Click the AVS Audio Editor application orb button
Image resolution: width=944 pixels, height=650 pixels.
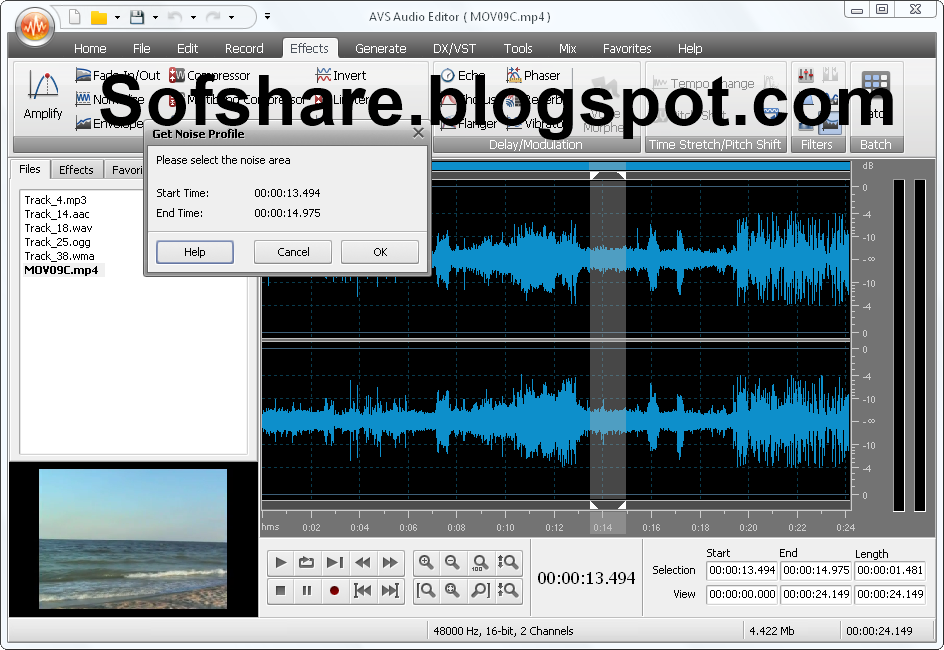[x=35, y=26]
